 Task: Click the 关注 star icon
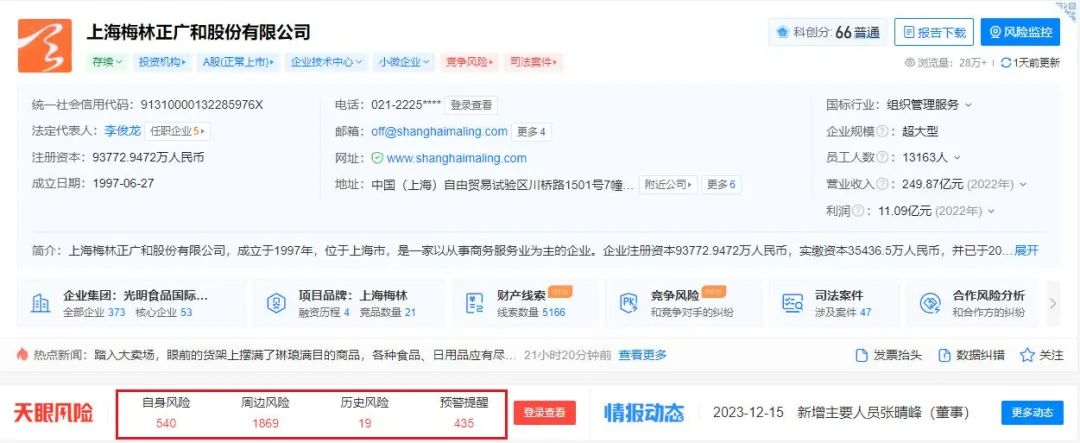coord(1027,356)
